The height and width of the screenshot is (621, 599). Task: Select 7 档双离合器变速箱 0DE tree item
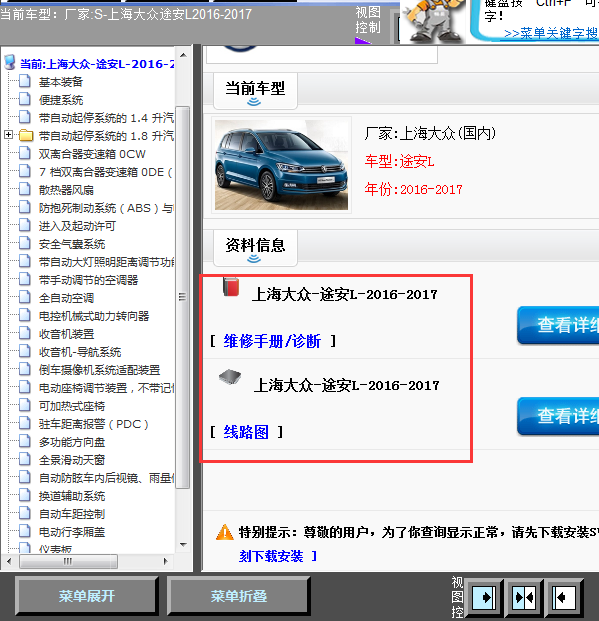pyautogui.click(x=105, y=172)
